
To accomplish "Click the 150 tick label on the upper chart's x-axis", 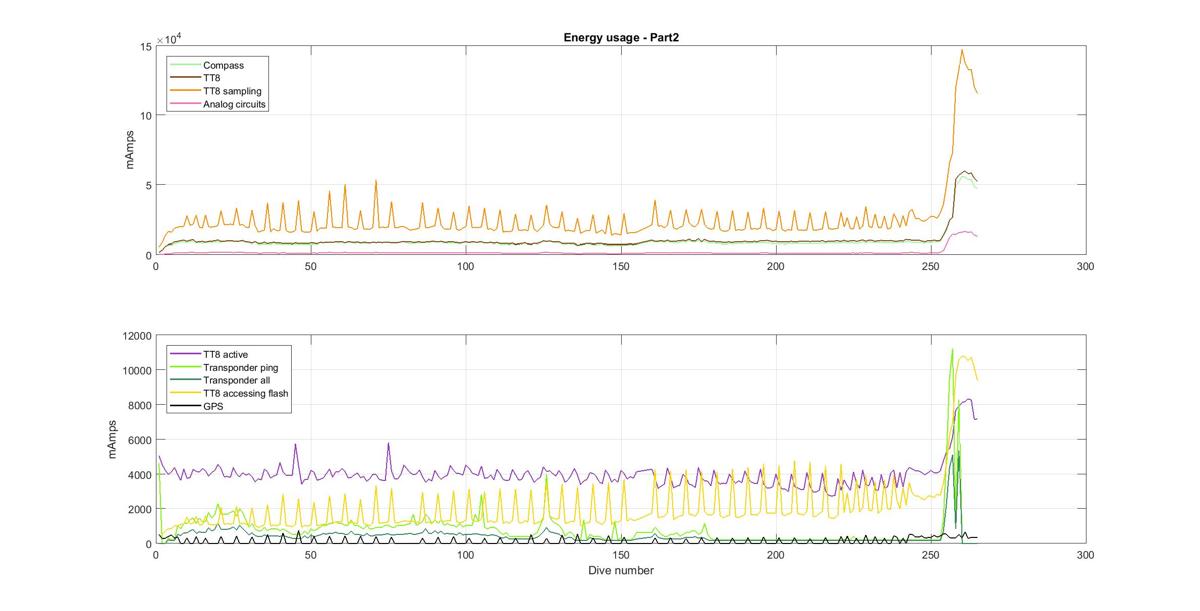I will click(x=621, y=267).
